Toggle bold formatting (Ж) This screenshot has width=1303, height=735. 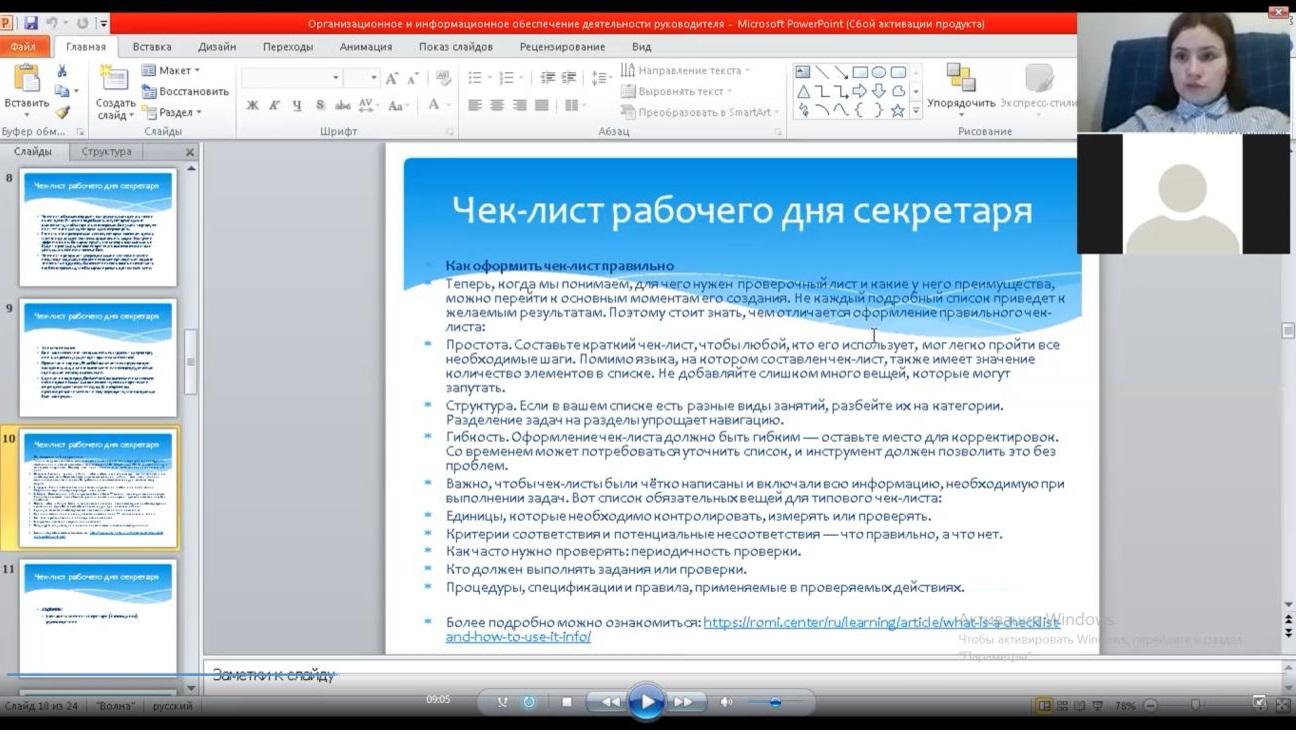tap(252, 105)
